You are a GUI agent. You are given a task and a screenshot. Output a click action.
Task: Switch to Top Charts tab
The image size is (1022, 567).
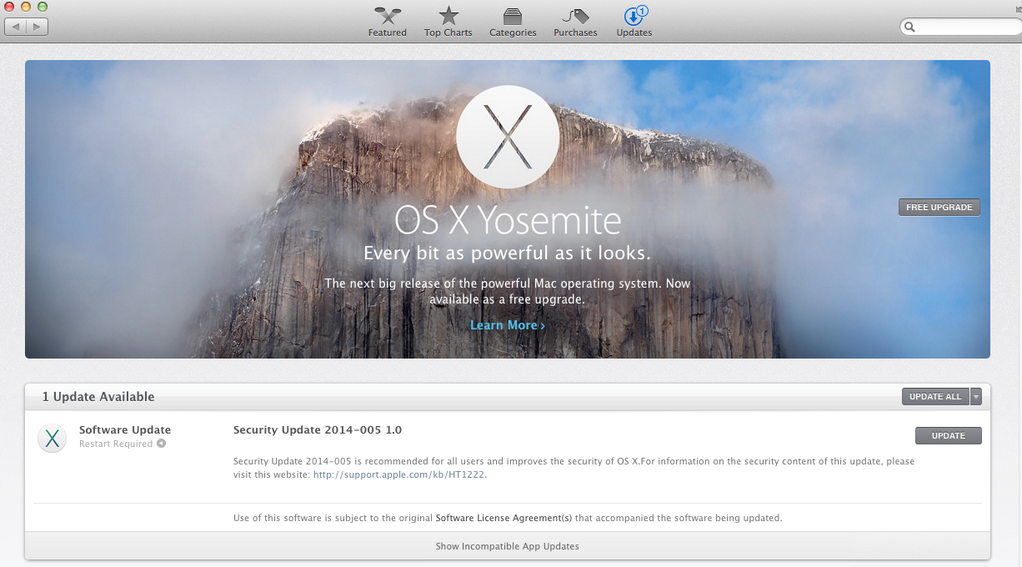pyautogui.click(x=448, y=22)
